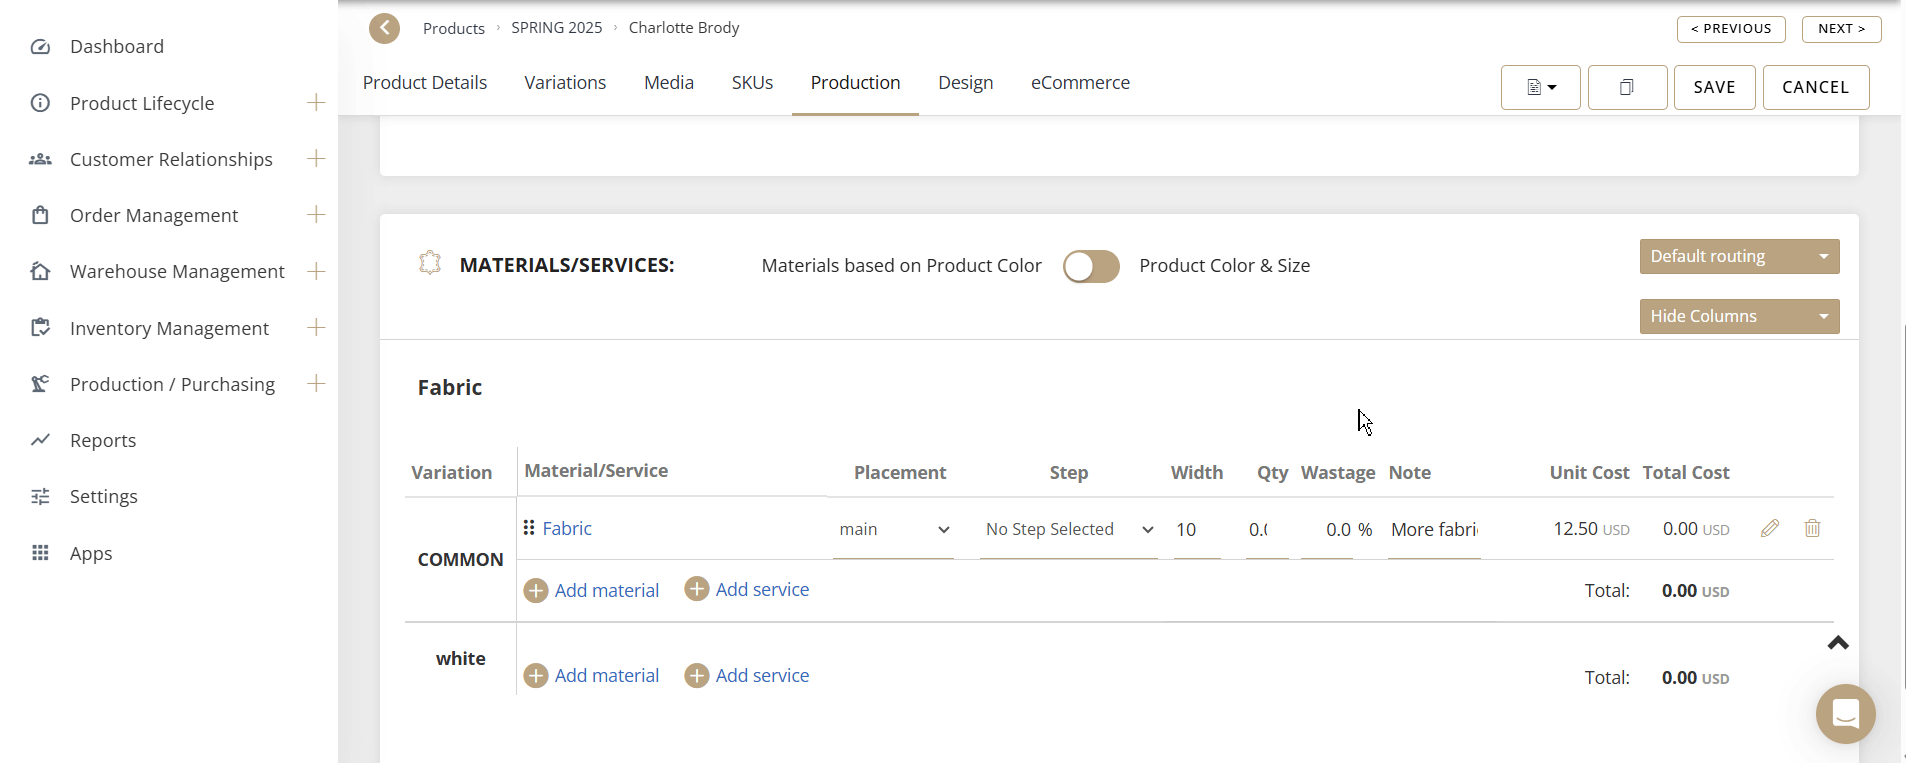
Task: Click the Reports sidebar icon
Action: pos(40,440)
